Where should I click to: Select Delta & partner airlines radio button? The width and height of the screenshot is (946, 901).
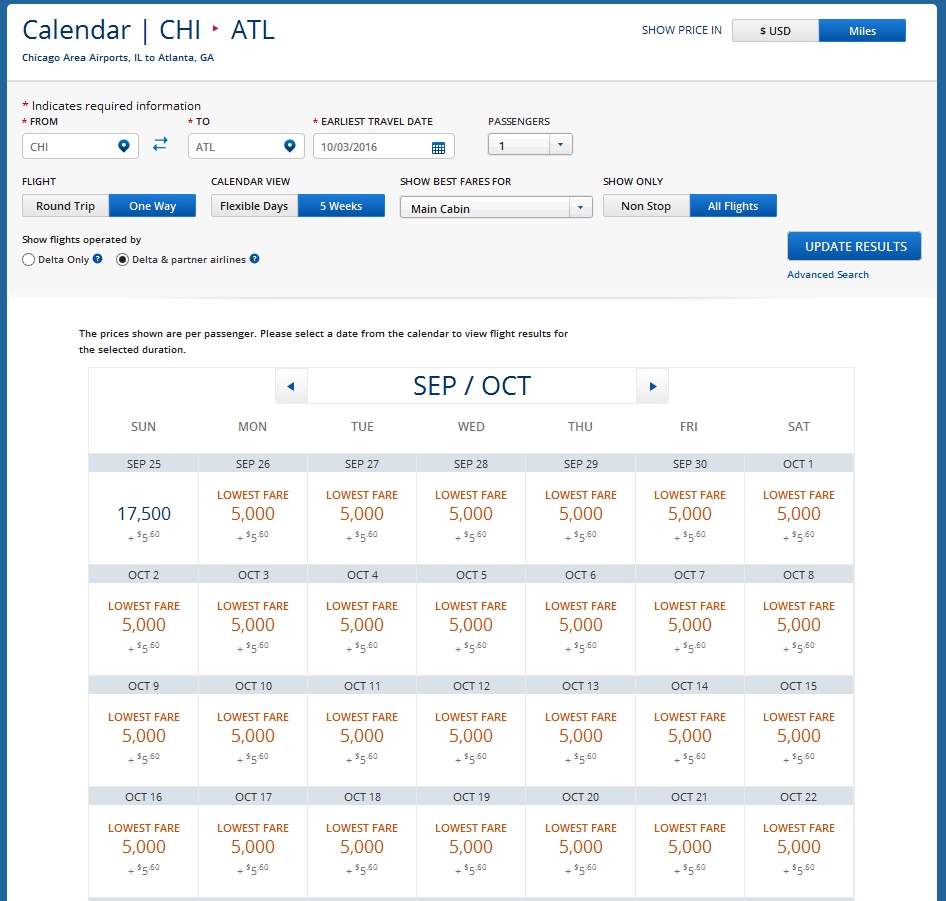point(123,260)
